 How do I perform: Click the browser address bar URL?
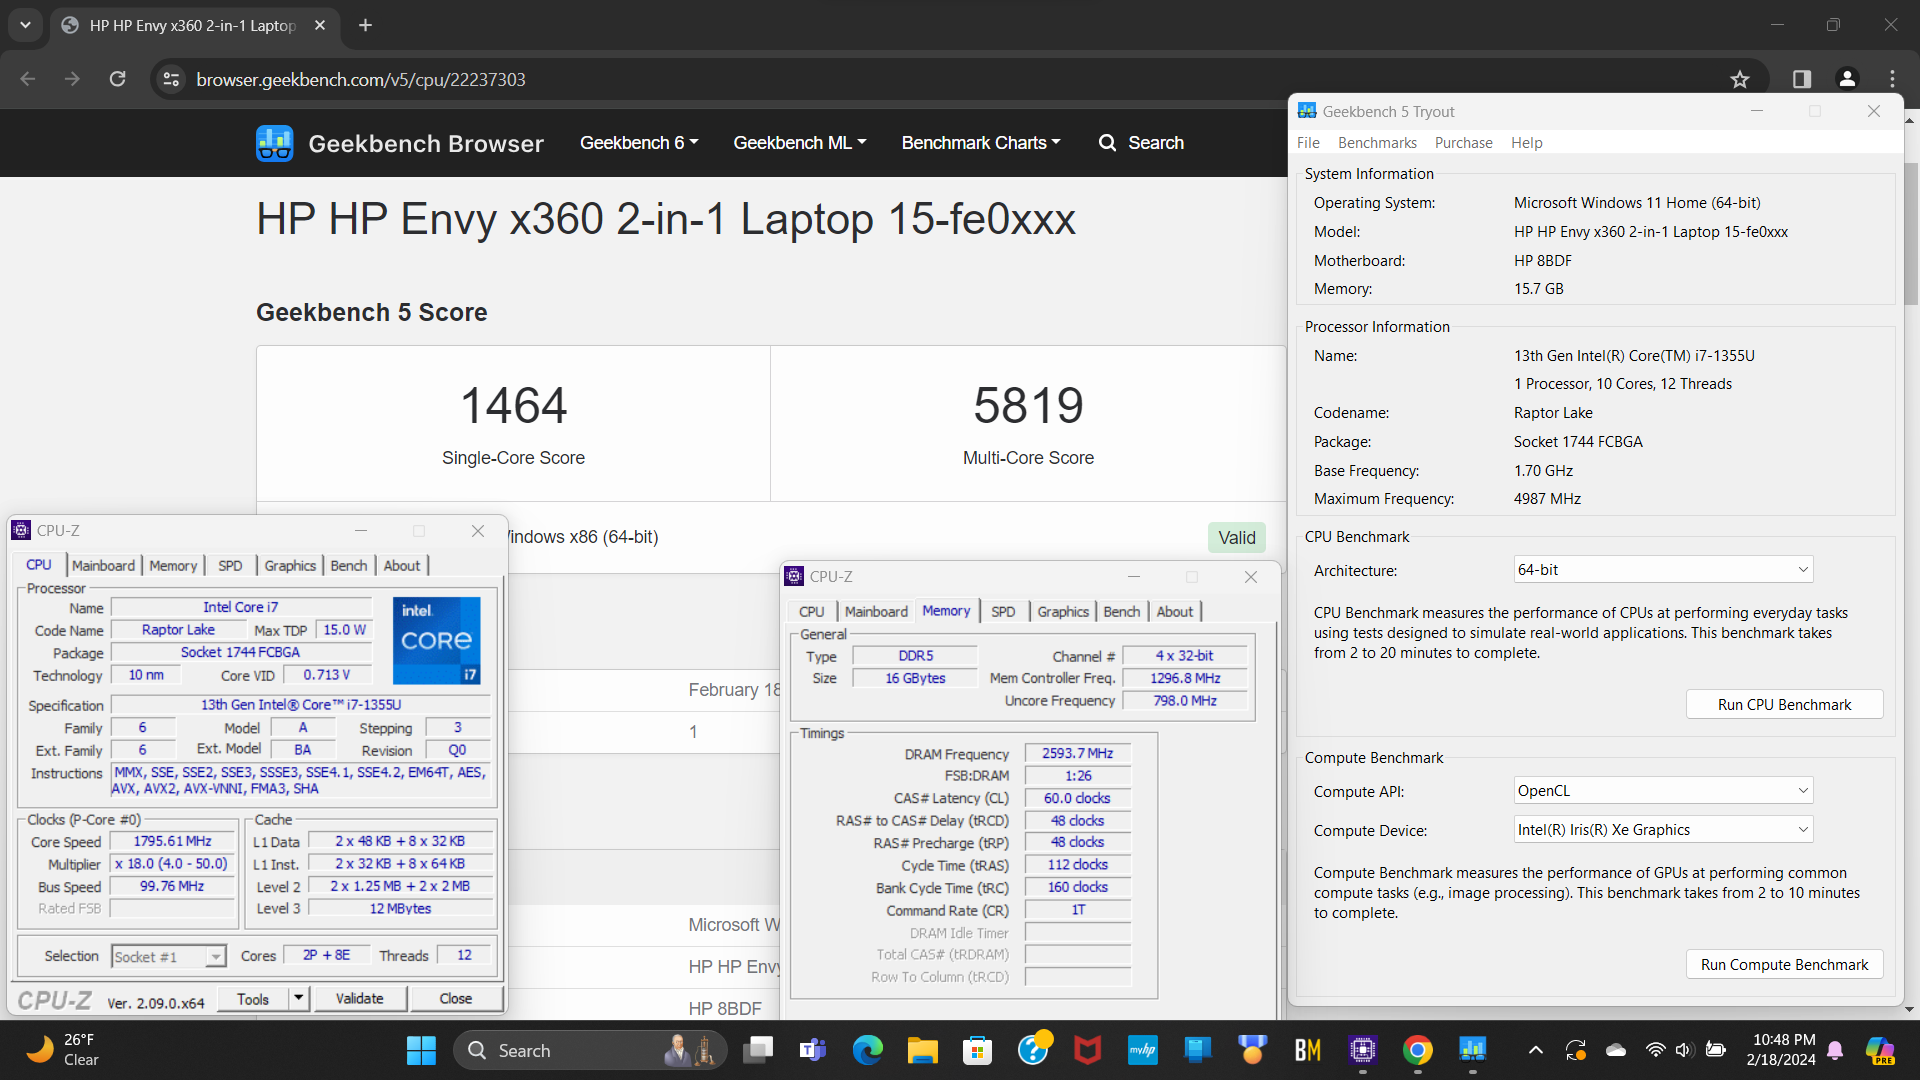coord(360,79)
